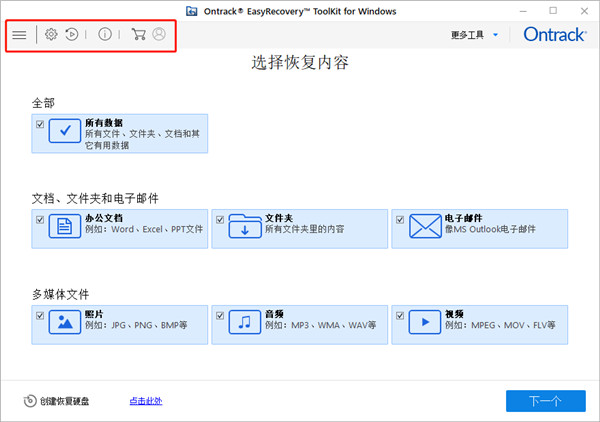Open the info about icon
Viewport: 600px width, 422px height.
(x=105, y=34)
